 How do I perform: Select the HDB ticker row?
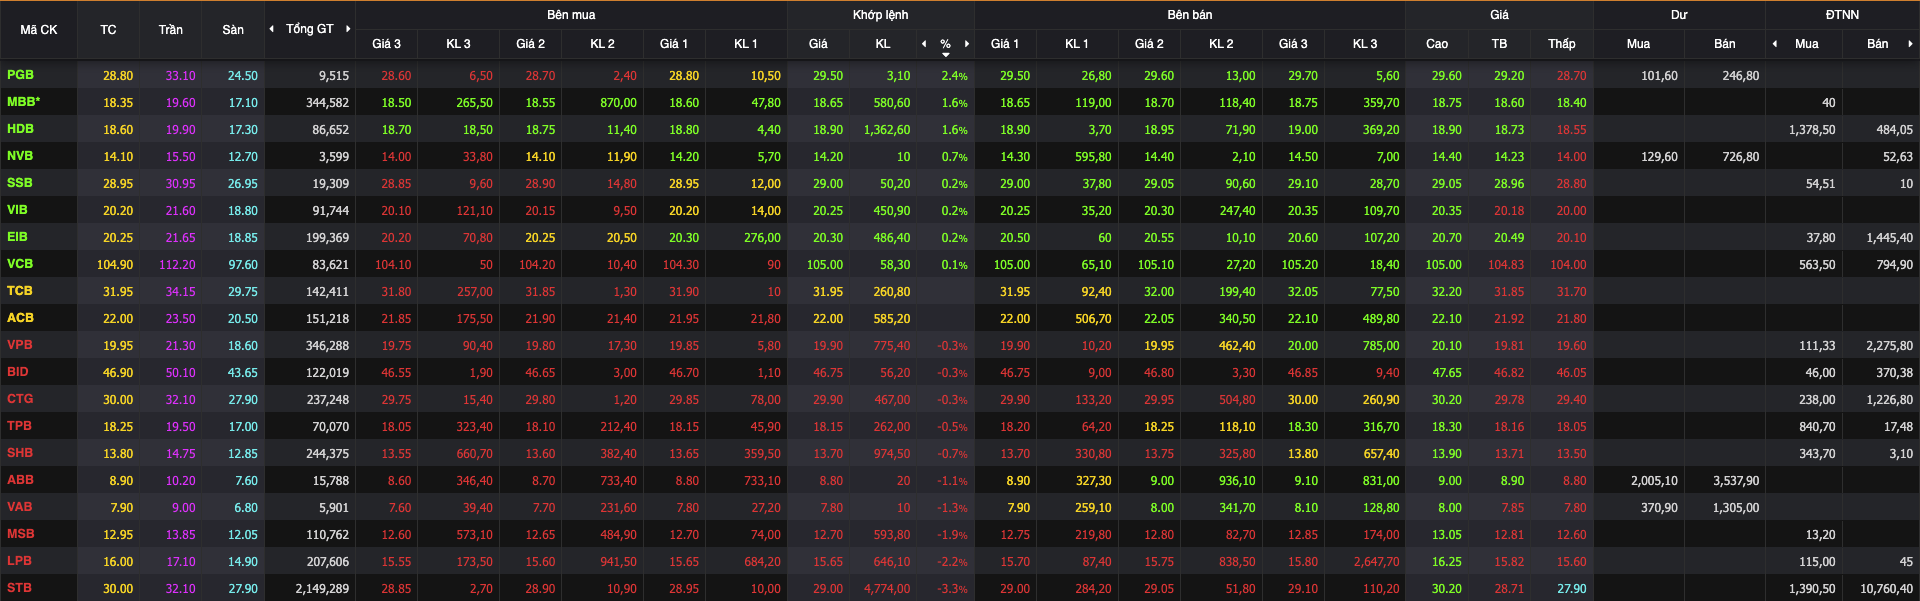20,129
